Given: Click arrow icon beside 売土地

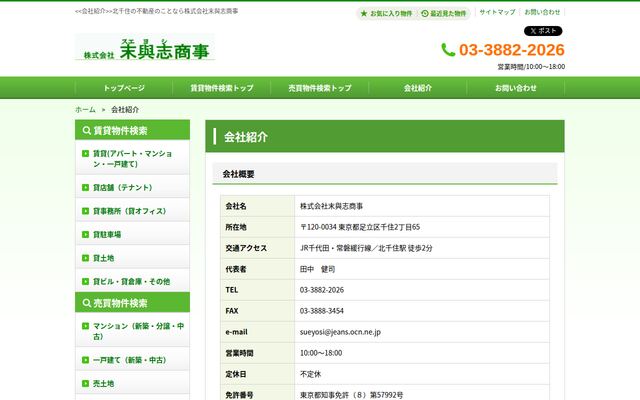Looking at the screenshot, I should (x=85, y=384).
